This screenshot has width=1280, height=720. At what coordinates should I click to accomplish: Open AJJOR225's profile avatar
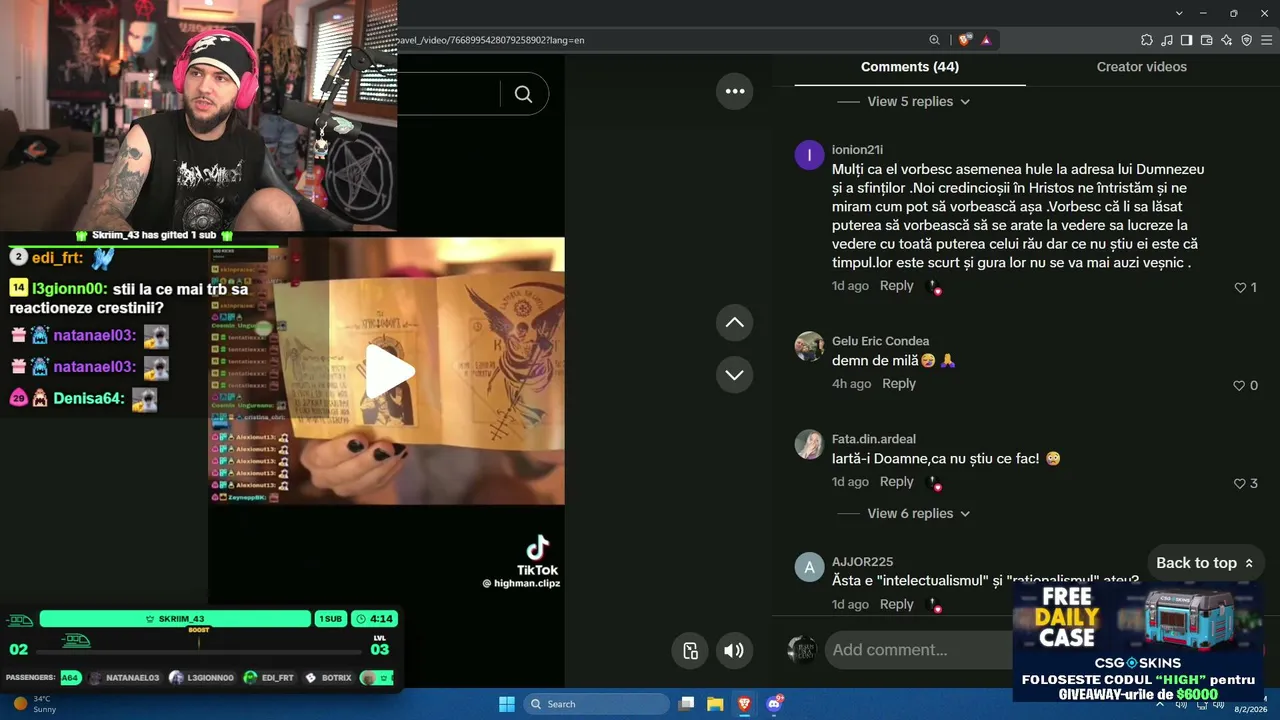pyautogui.click(x=809, y=567)
